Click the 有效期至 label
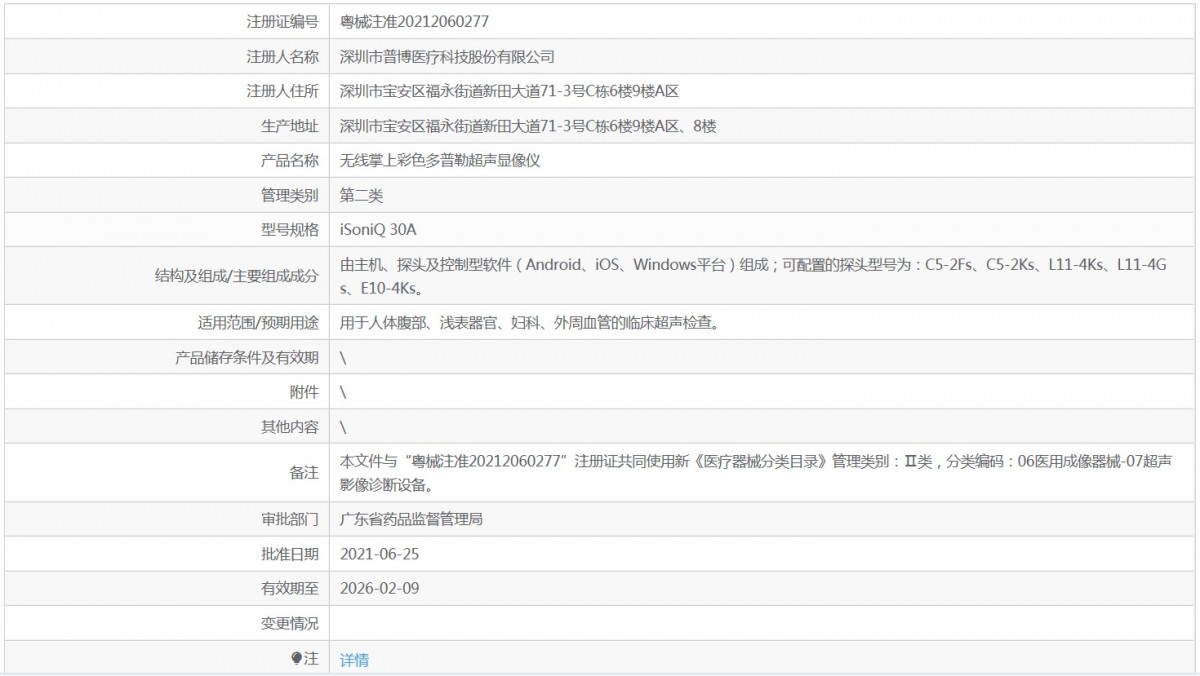The width and height of the screenshot is (1200, 676). 289,588
